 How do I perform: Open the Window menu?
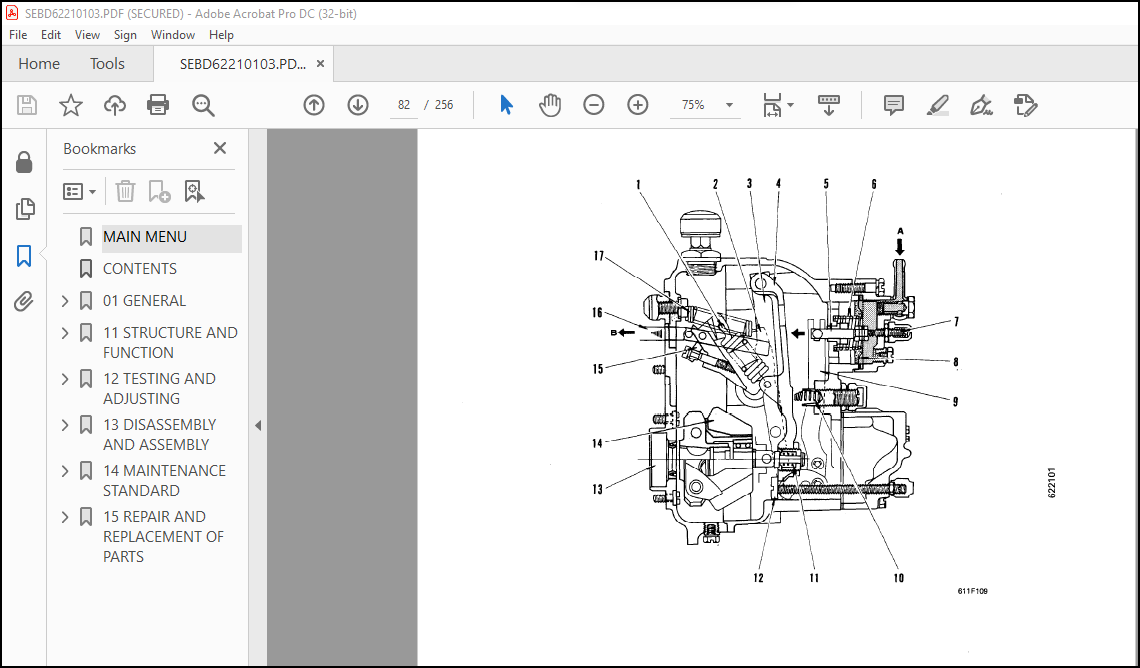coord(172,35)
